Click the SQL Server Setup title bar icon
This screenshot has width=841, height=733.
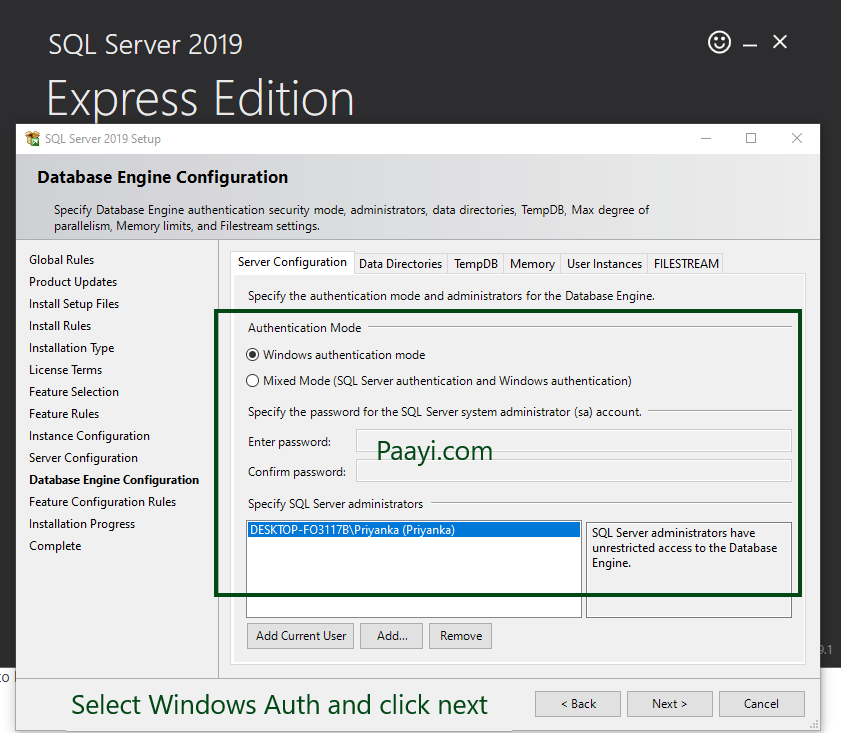tap(33, 139)
